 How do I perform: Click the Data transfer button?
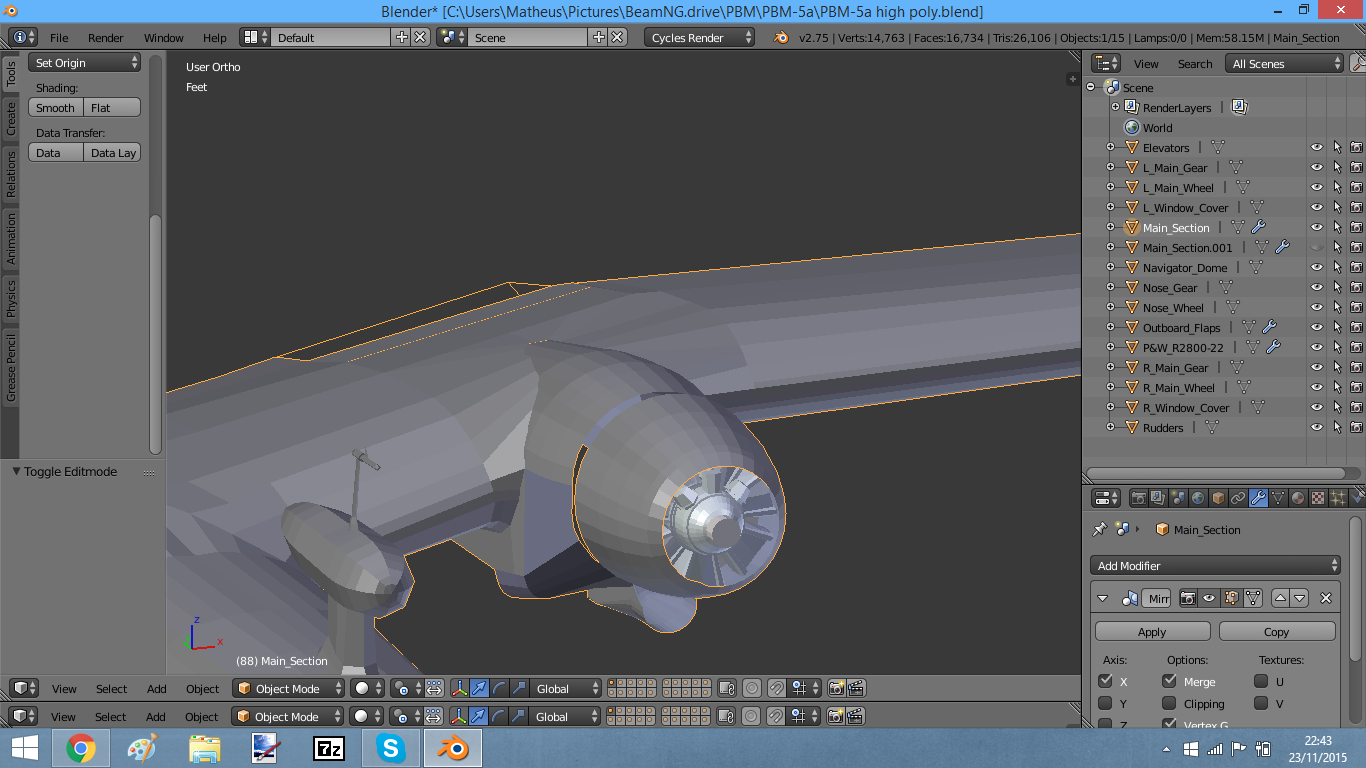pos(56,152)
